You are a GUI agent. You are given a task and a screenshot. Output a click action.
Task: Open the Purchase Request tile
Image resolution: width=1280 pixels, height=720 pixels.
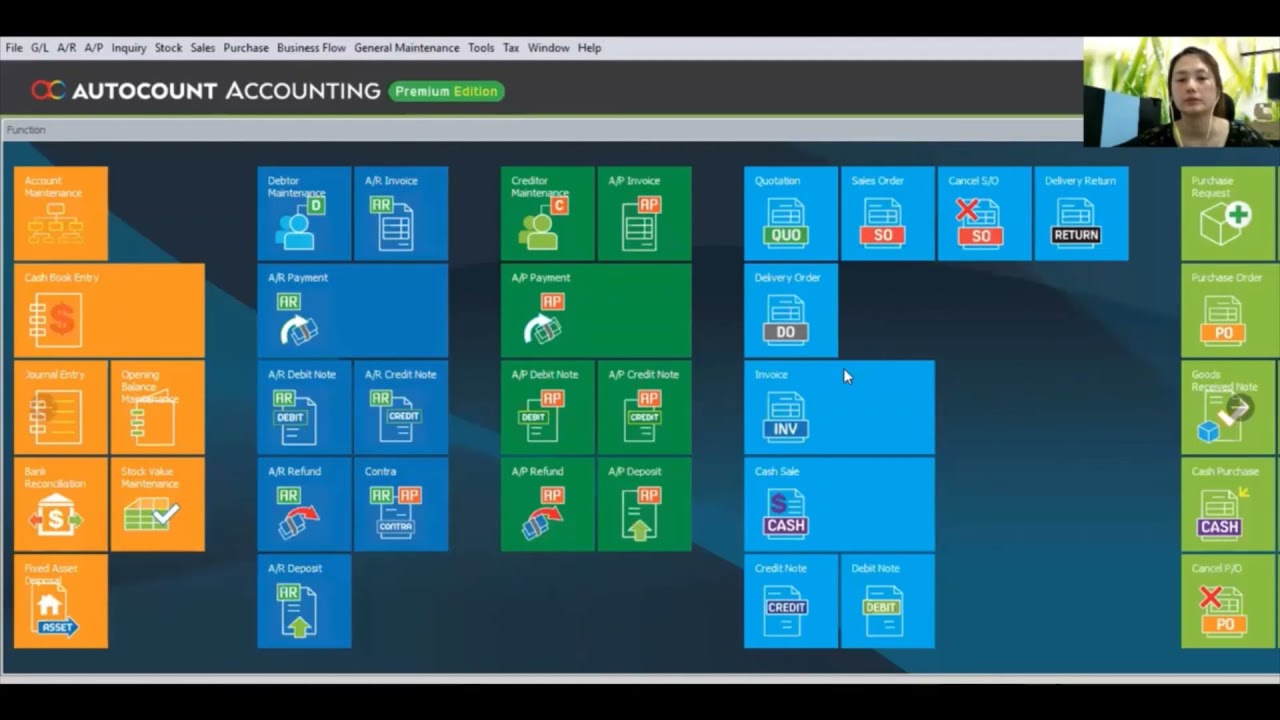[x=1228, y=213]
